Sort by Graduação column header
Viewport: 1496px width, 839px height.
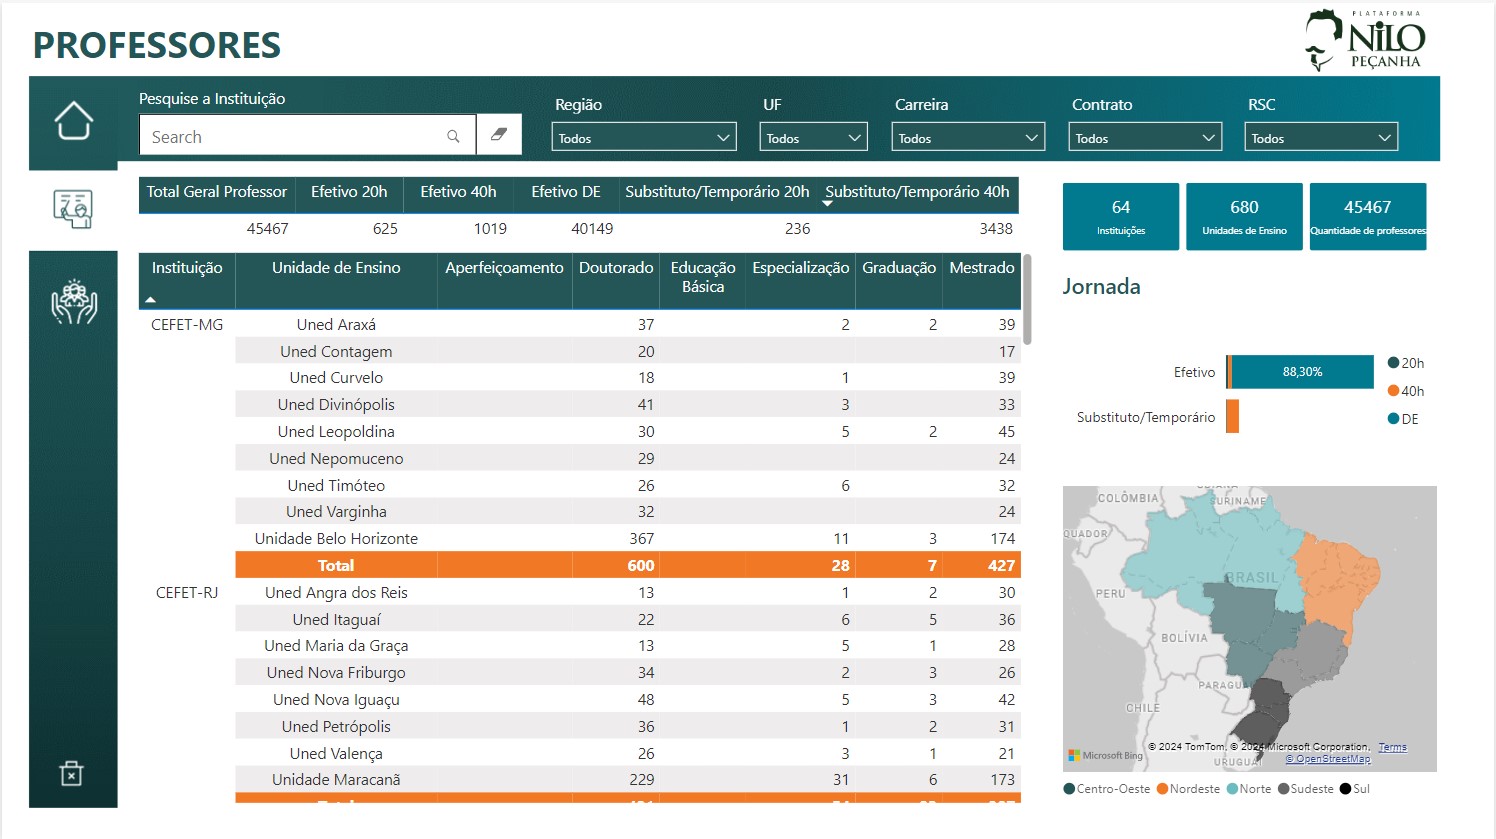pyautogui.click(x=899, y=268)
